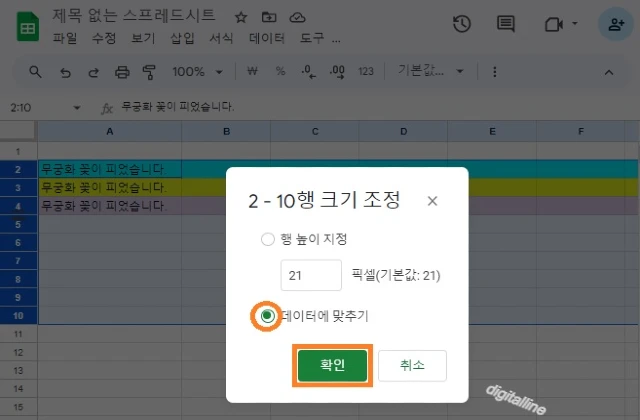
Task: Format as percent
Action: pos(280,71)
